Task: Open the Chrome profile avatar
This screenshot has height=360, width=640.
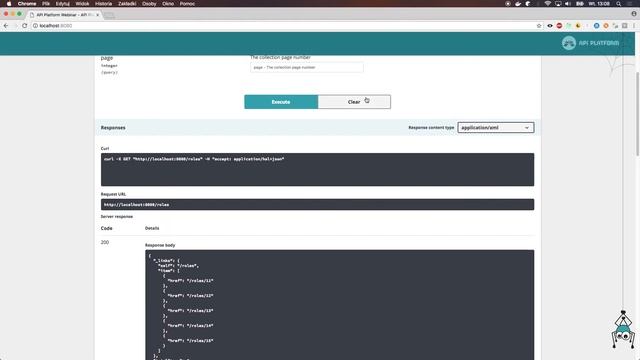Action: coord(634,13)
